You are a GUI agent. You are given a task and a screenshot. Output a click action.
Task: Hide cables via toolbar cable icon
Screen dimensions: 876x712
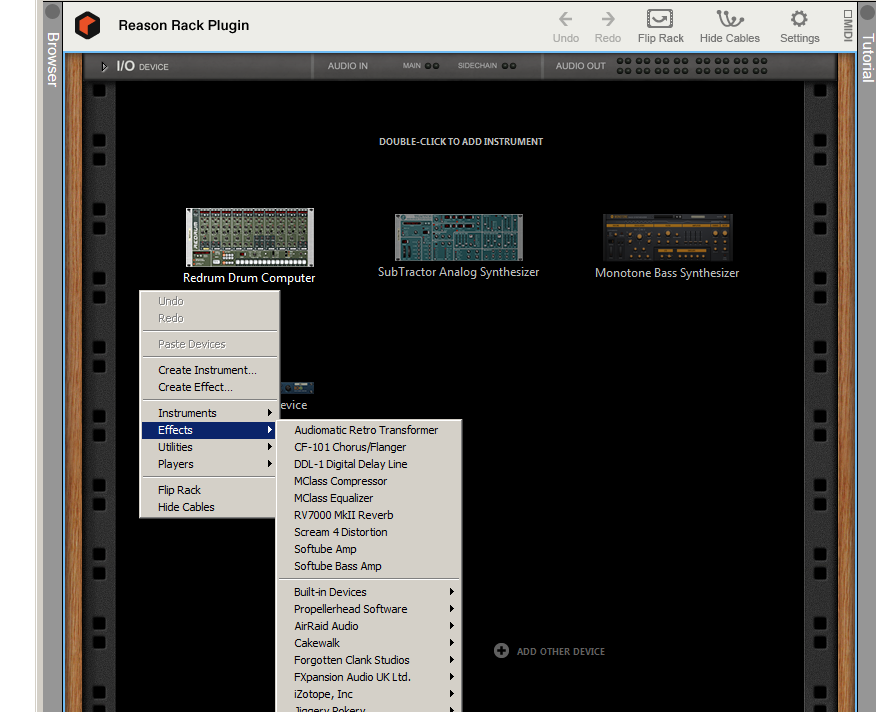(730, 19)
